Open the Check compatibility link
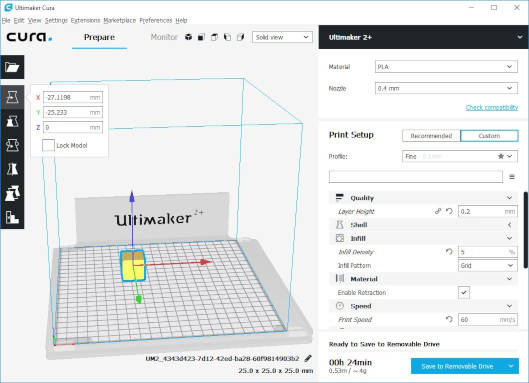This screenshot has height=383, width=529. click(492, 108)
